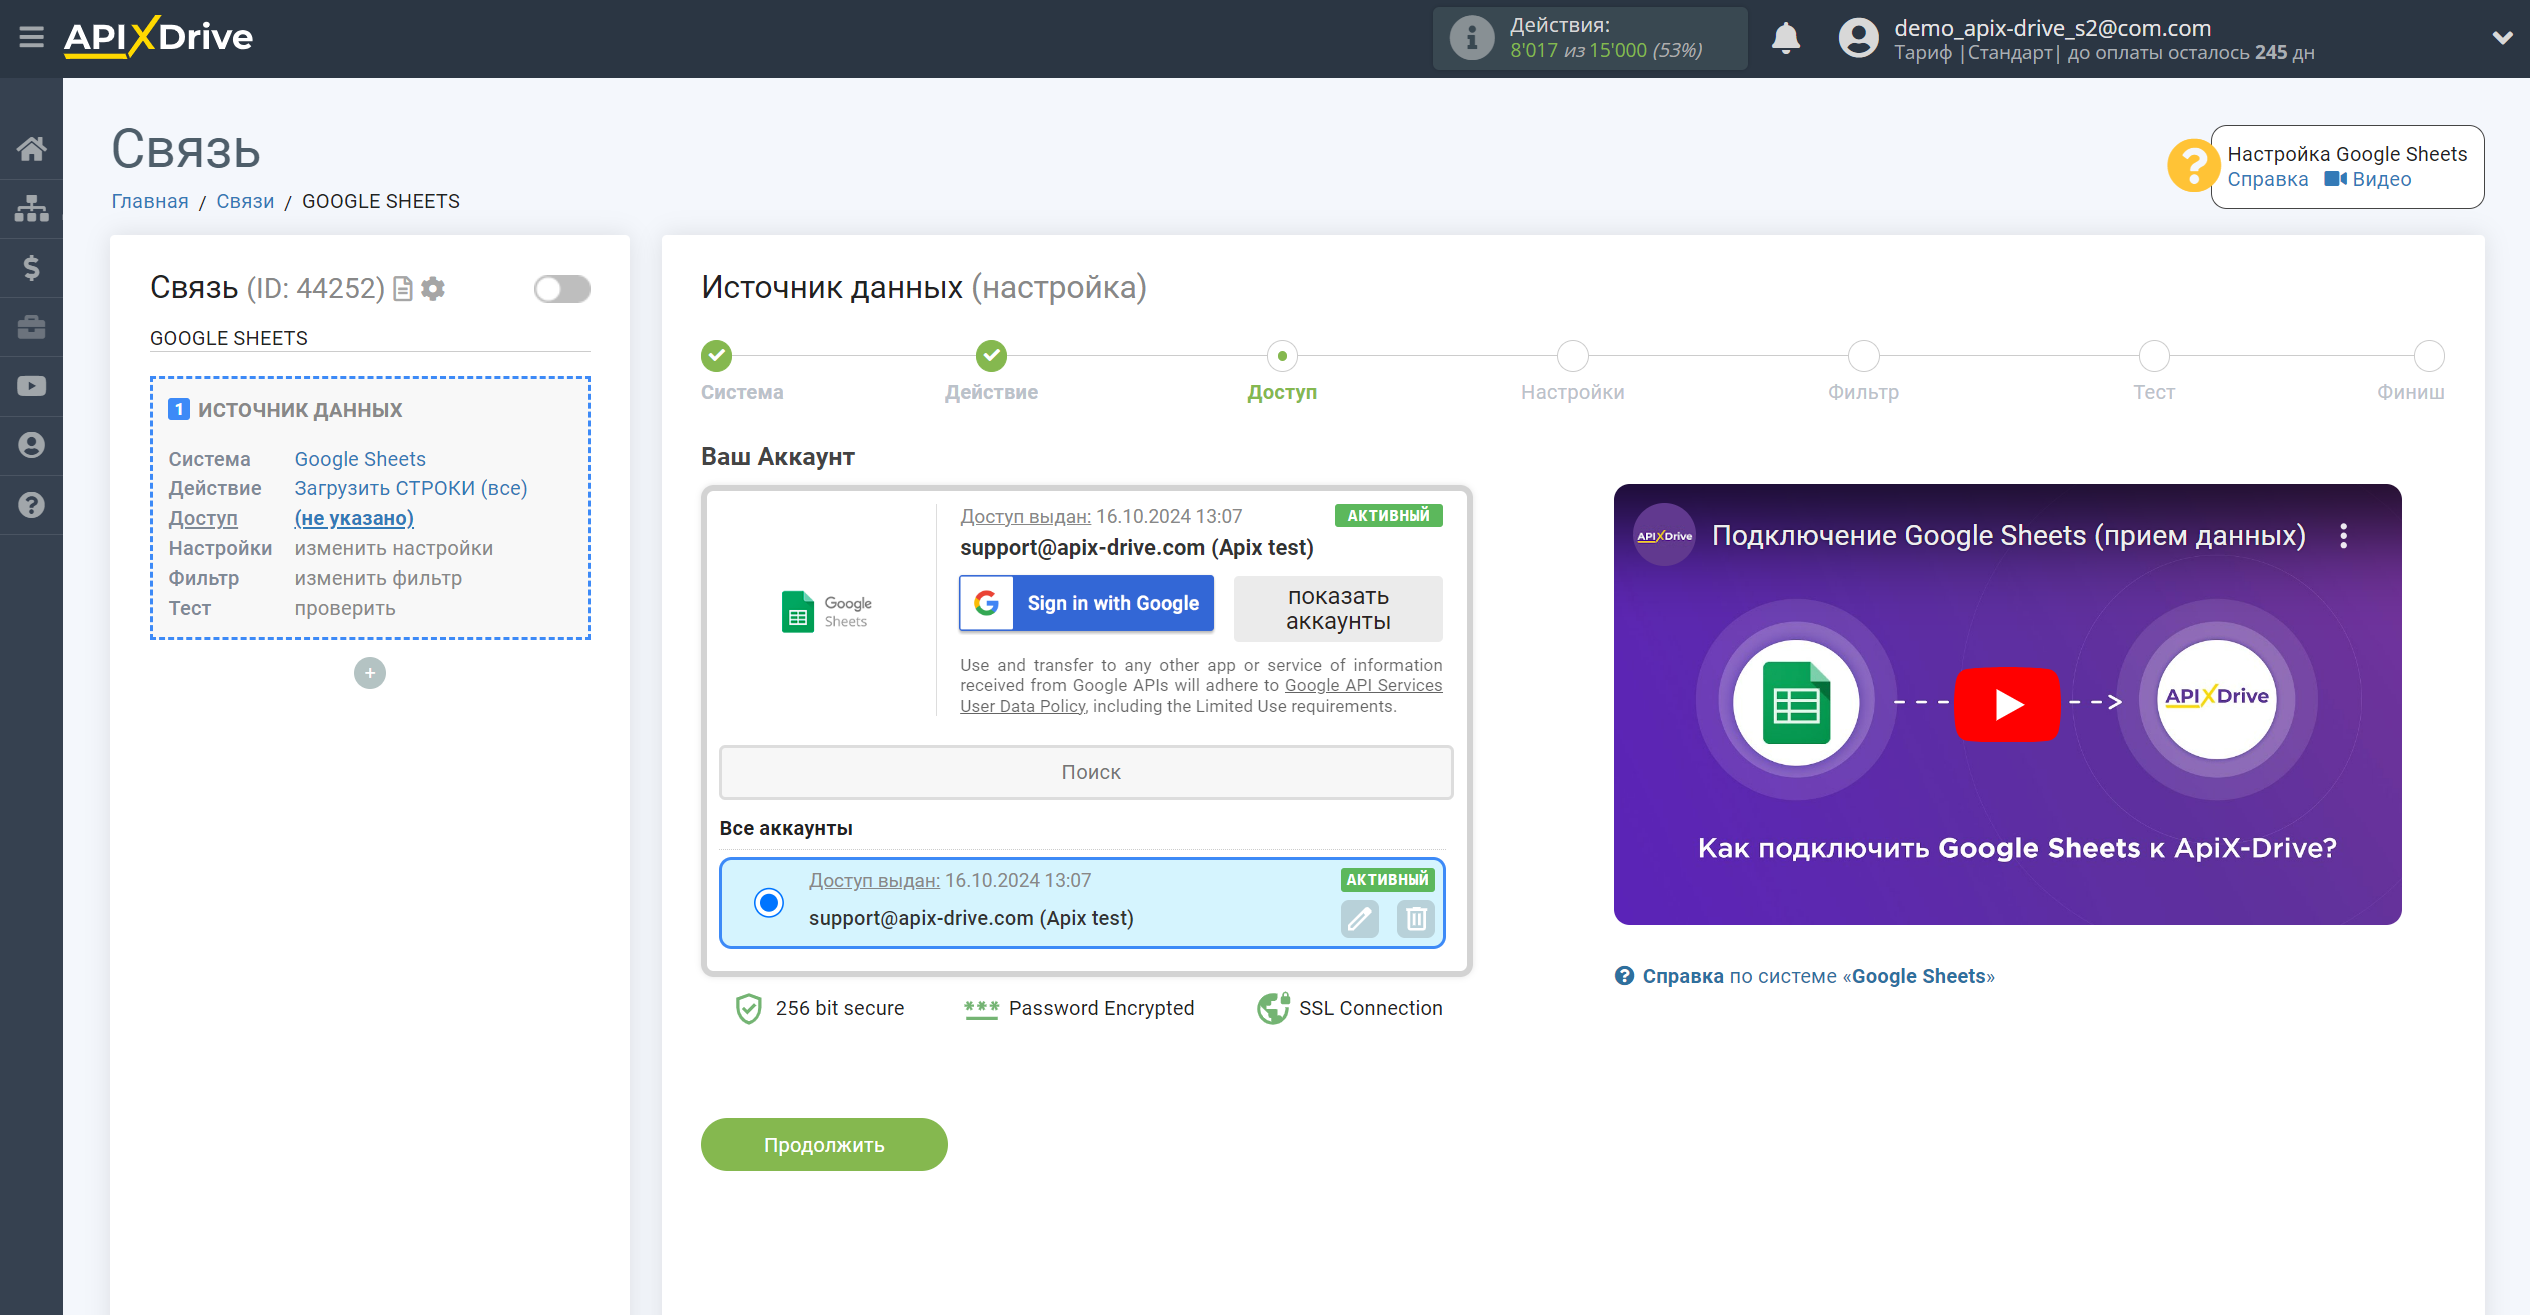Screen dimensions: 2530x1315
Task: Click показать аккаунты button
Action: pyautogui.click(x=1338, y=608)
